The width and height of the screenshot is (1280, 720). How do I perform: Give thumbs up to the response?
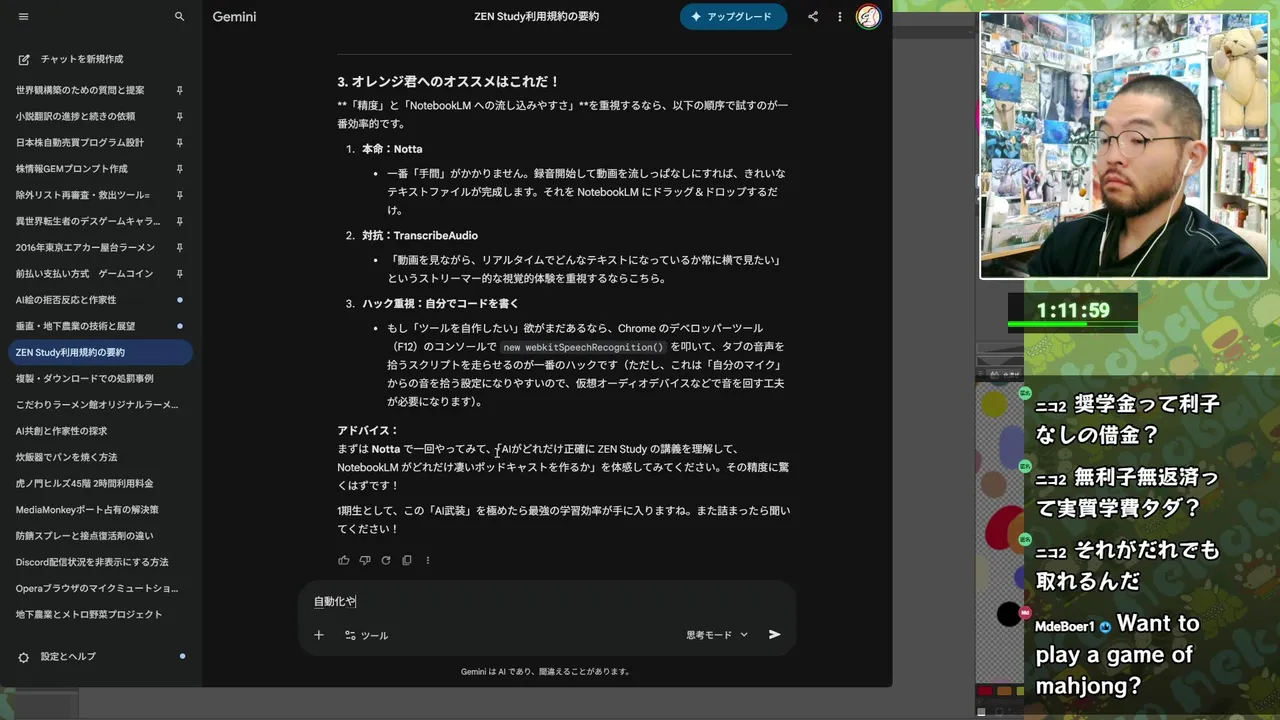tap(344, 560)
